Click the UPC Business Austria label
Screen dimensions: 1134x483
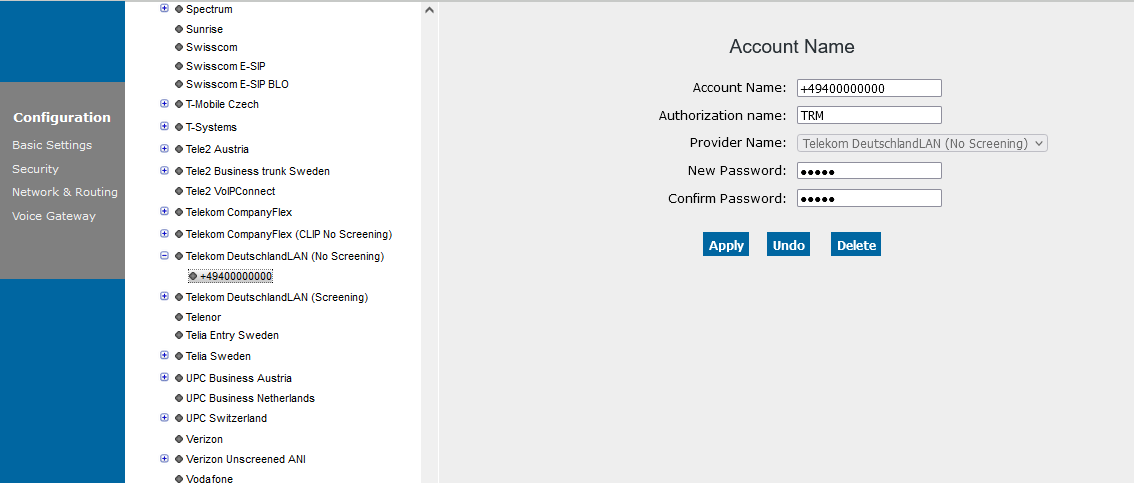tap(239, 378)
